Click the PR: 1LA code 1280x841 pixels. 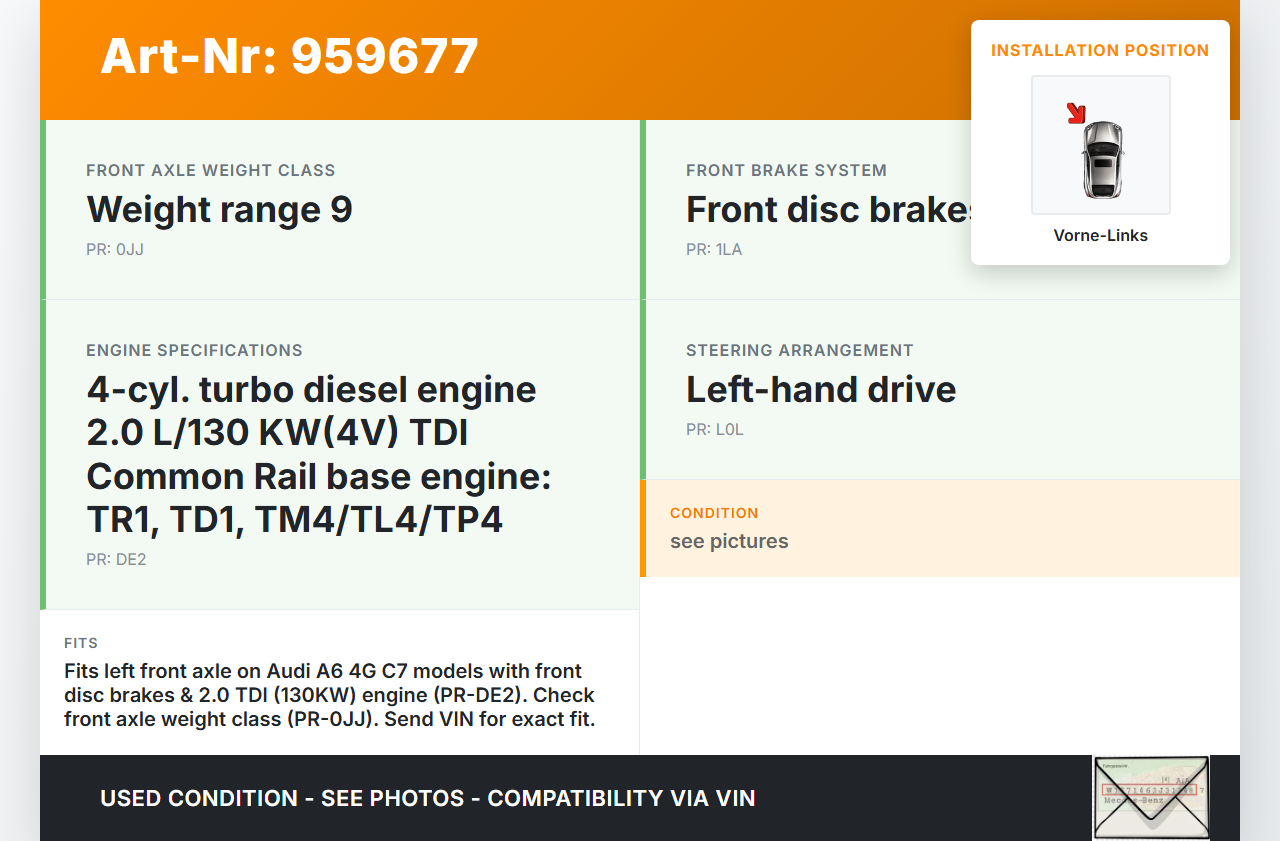[714, 250]
